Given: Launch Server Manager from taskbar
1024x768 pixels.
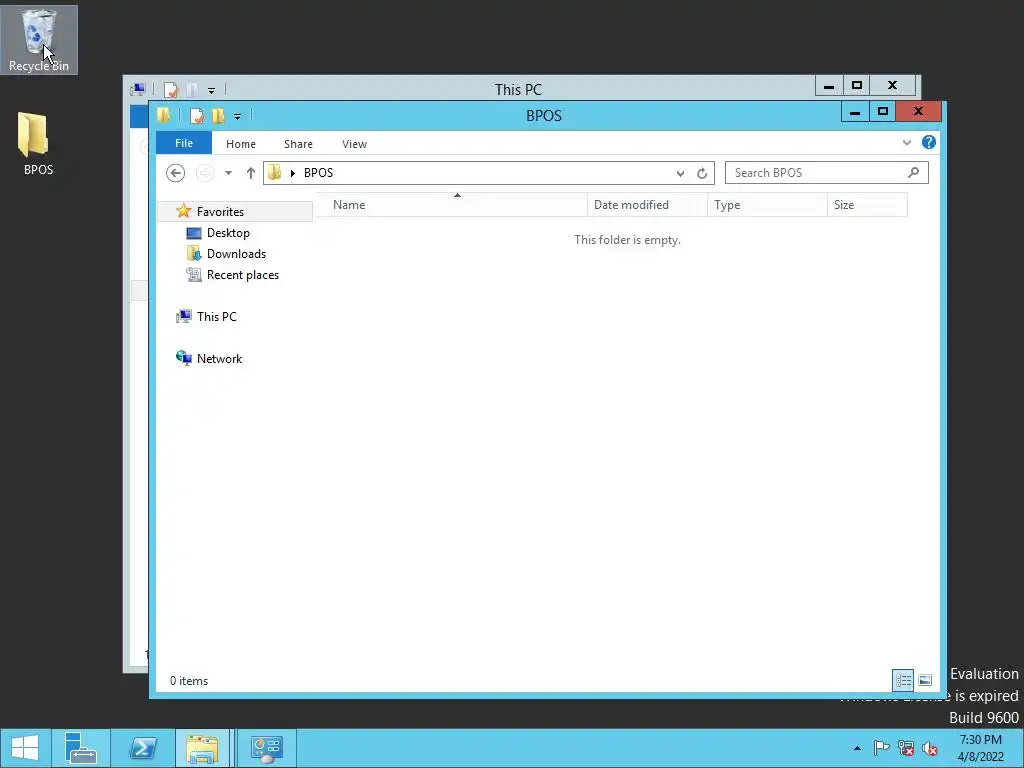Looking at the screenshot, I should pos(81,748).
